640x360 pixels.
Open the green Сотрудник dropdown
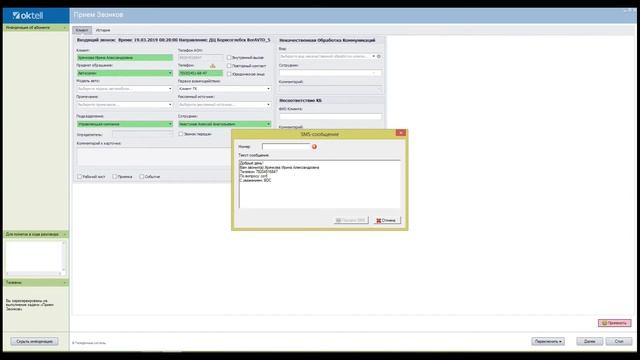tap(224, 124)
